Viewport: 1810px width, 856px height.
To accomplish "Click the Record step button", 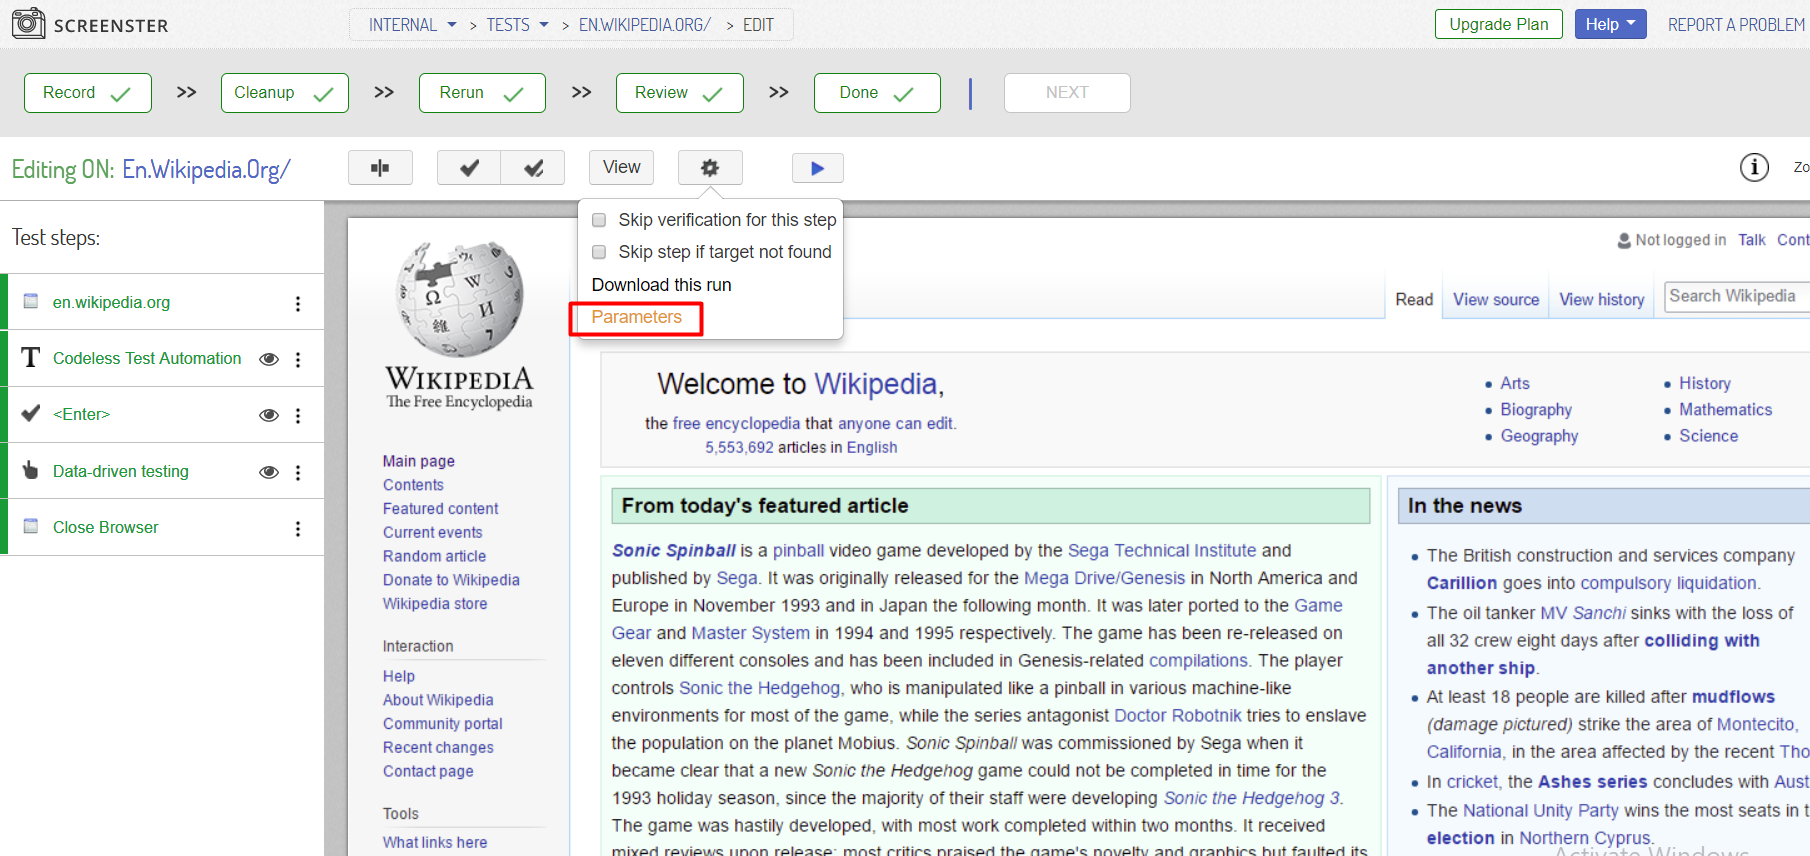I will 88,93.
